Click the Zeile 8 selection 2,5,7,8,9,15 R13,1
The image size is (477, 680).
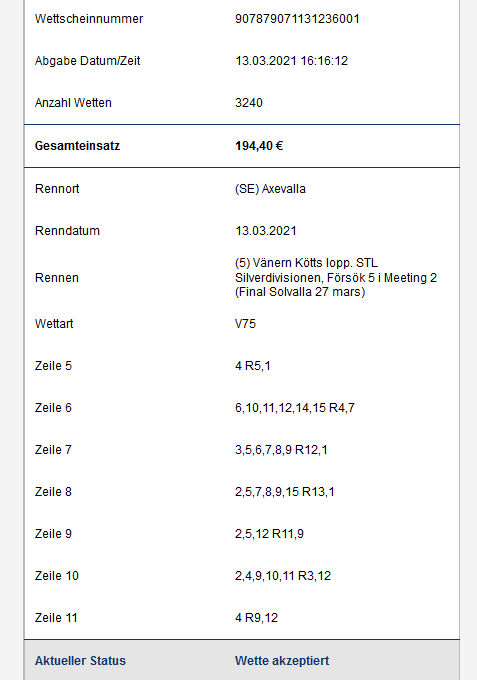coord(285,492)
